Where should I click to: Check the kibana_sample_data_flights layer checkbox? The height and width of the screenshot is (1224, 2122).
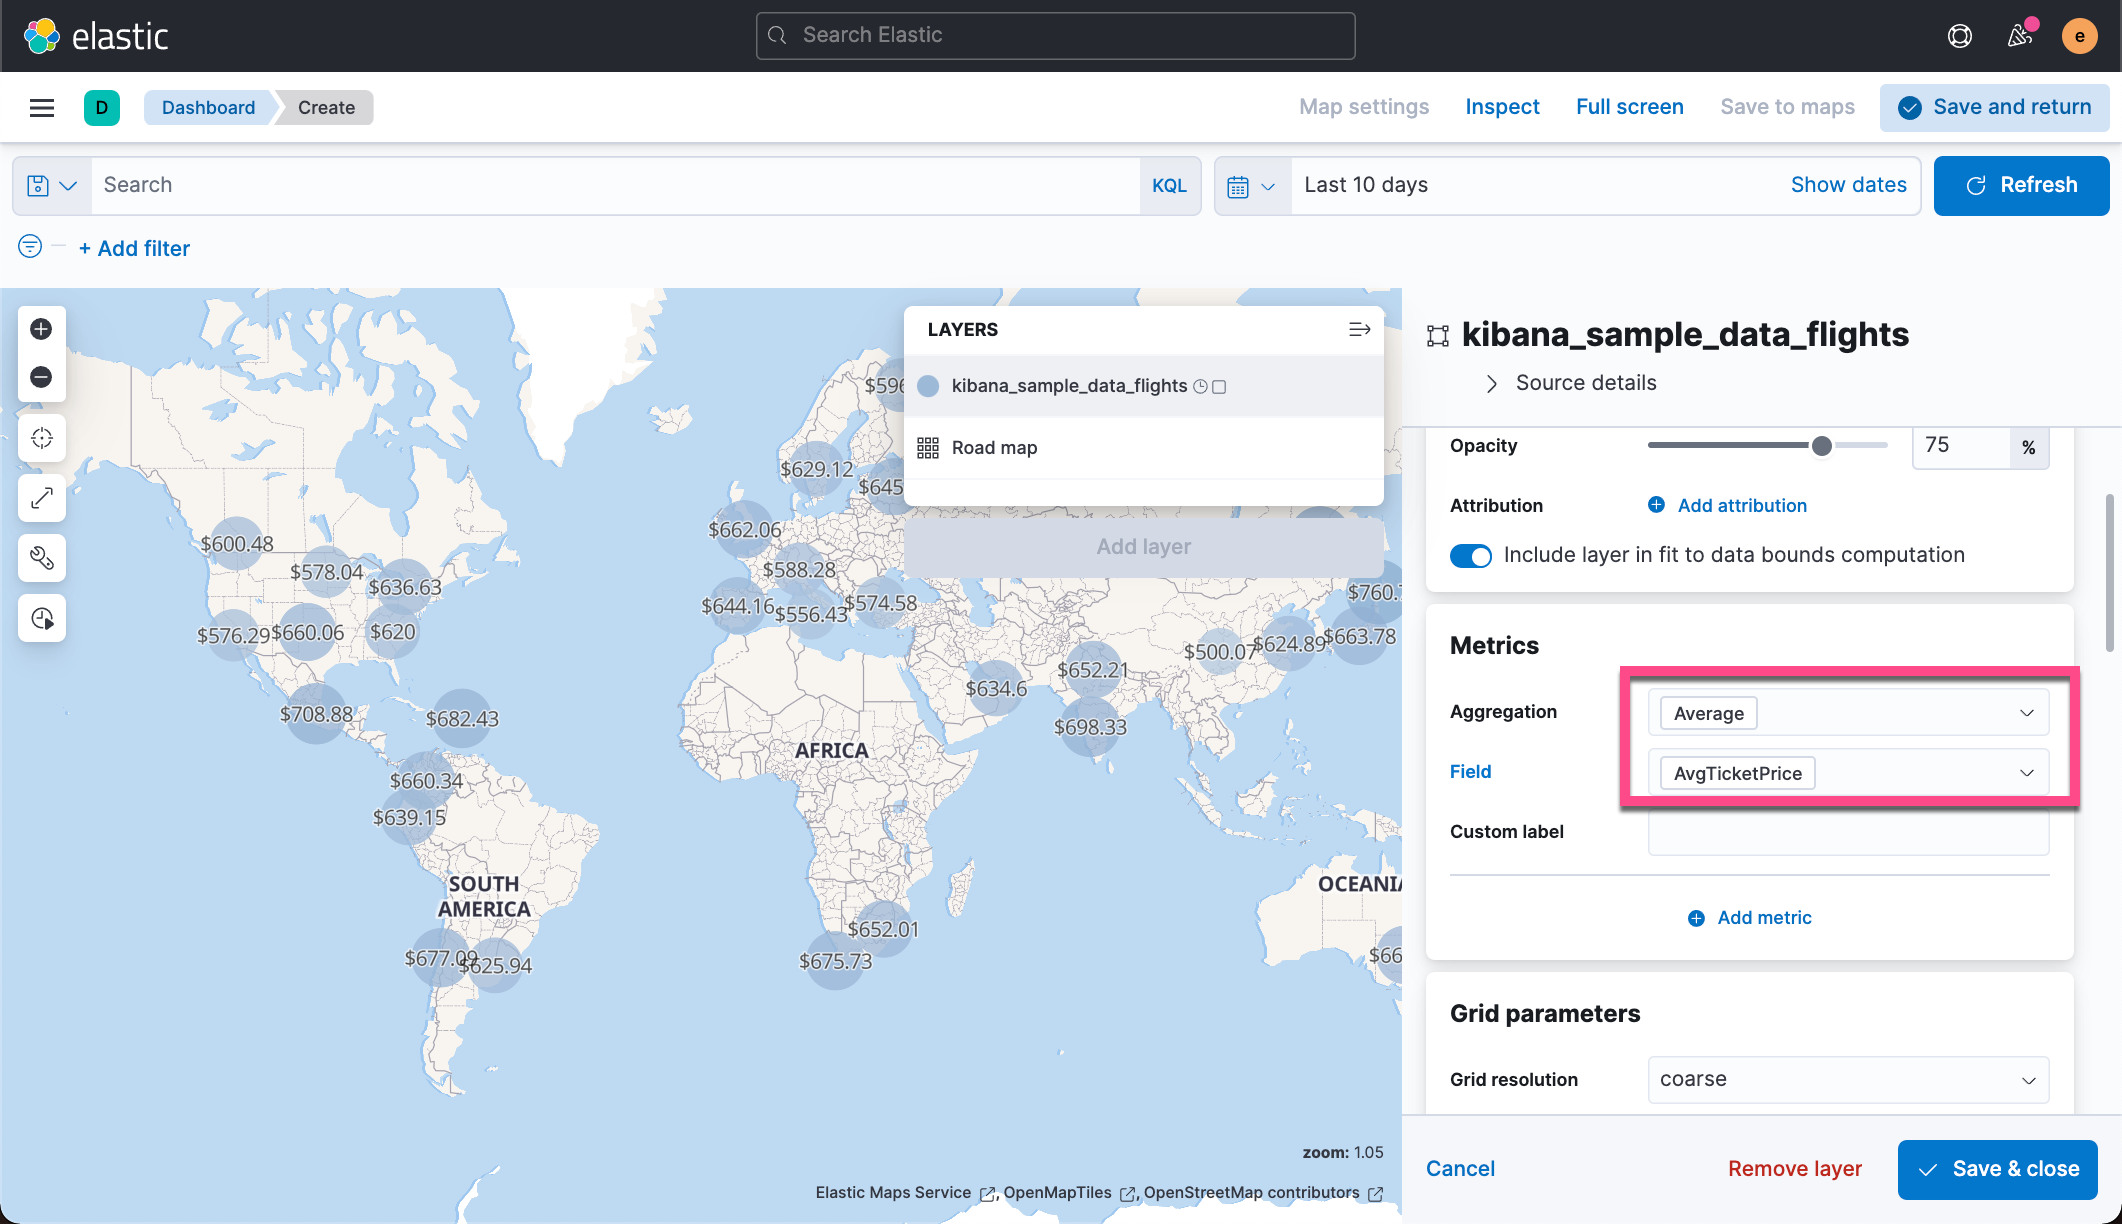(1220, 386)
